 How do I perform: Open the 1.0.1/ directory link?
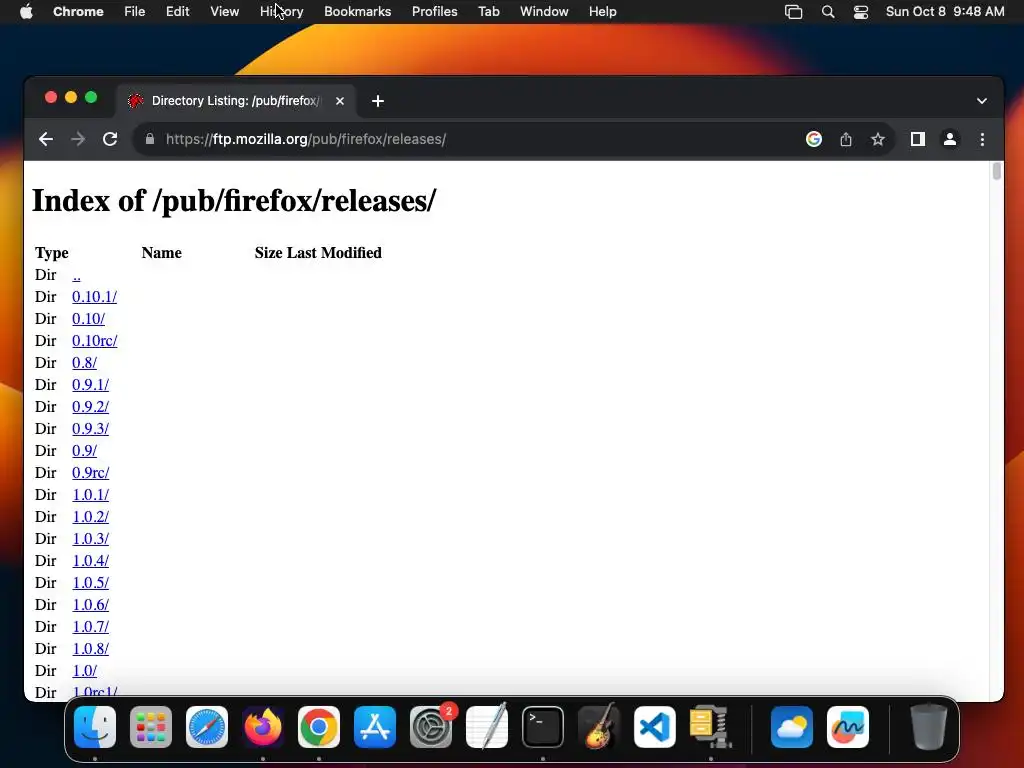point(90,494)
